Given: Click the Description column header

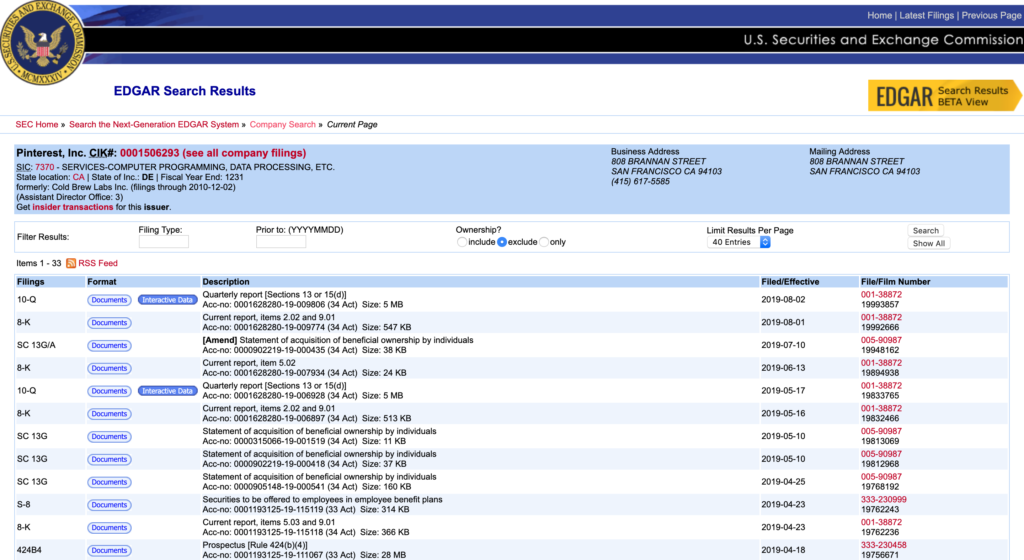Looking at the screenshot, I should pos(226,282).
